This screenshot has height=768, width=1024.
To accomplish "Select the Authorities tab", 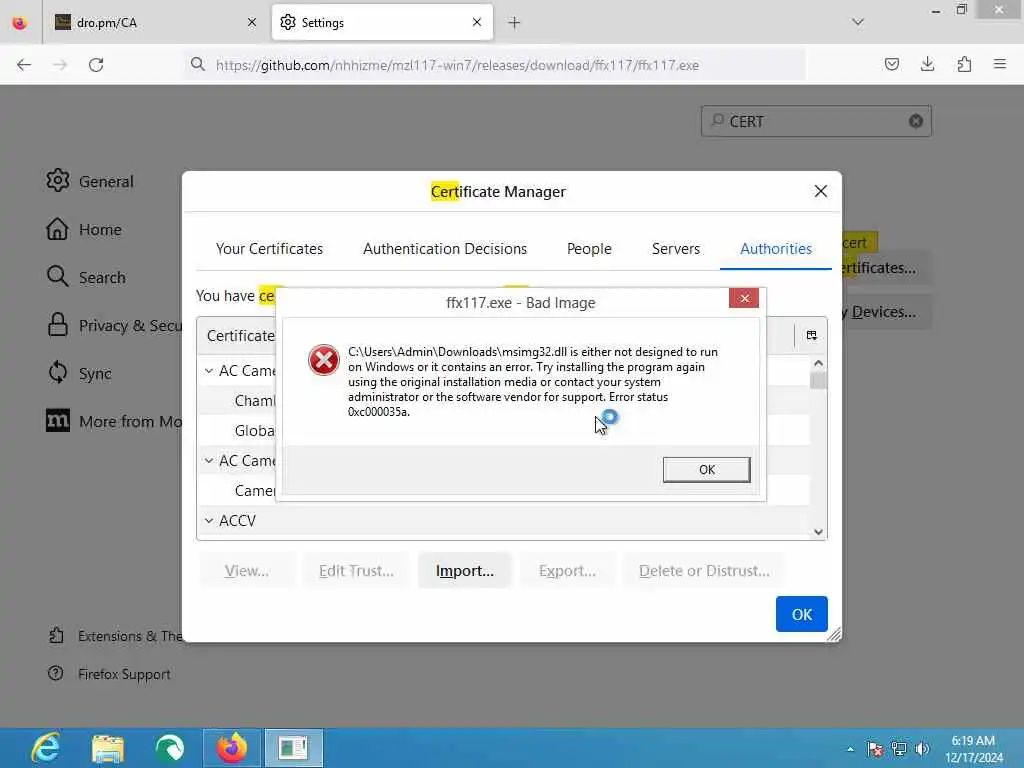I will (x=776, y=249).
